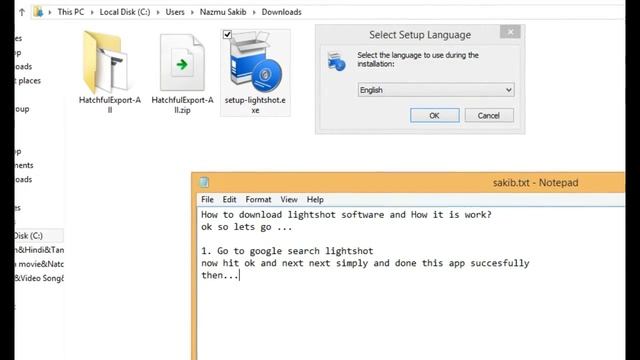Select the 'movie&Nat' sidebar item
Viewport: 640px width, 360px height.
tap(39, 264)
